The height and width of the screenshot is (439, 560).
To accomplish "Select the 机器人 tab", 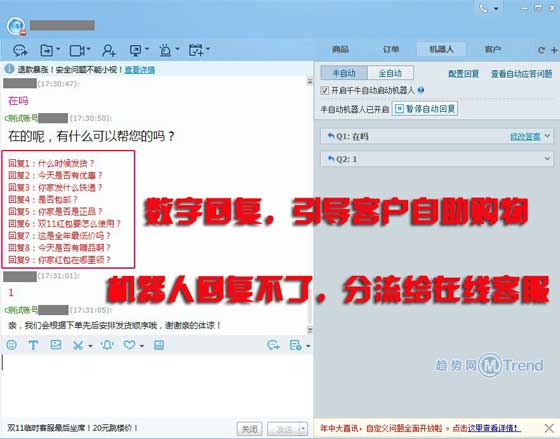I will (441, 49).
